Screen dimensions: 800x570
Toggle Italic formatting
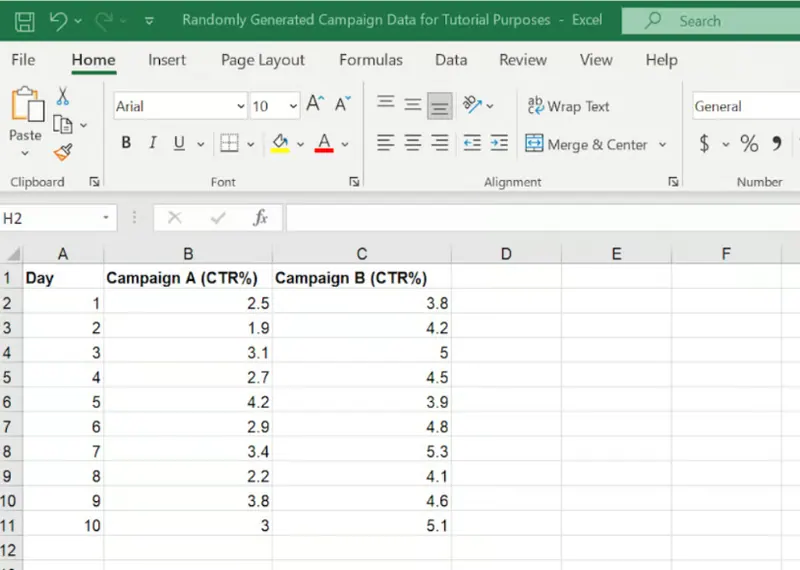pyautogui.click(x=153, y=144)
